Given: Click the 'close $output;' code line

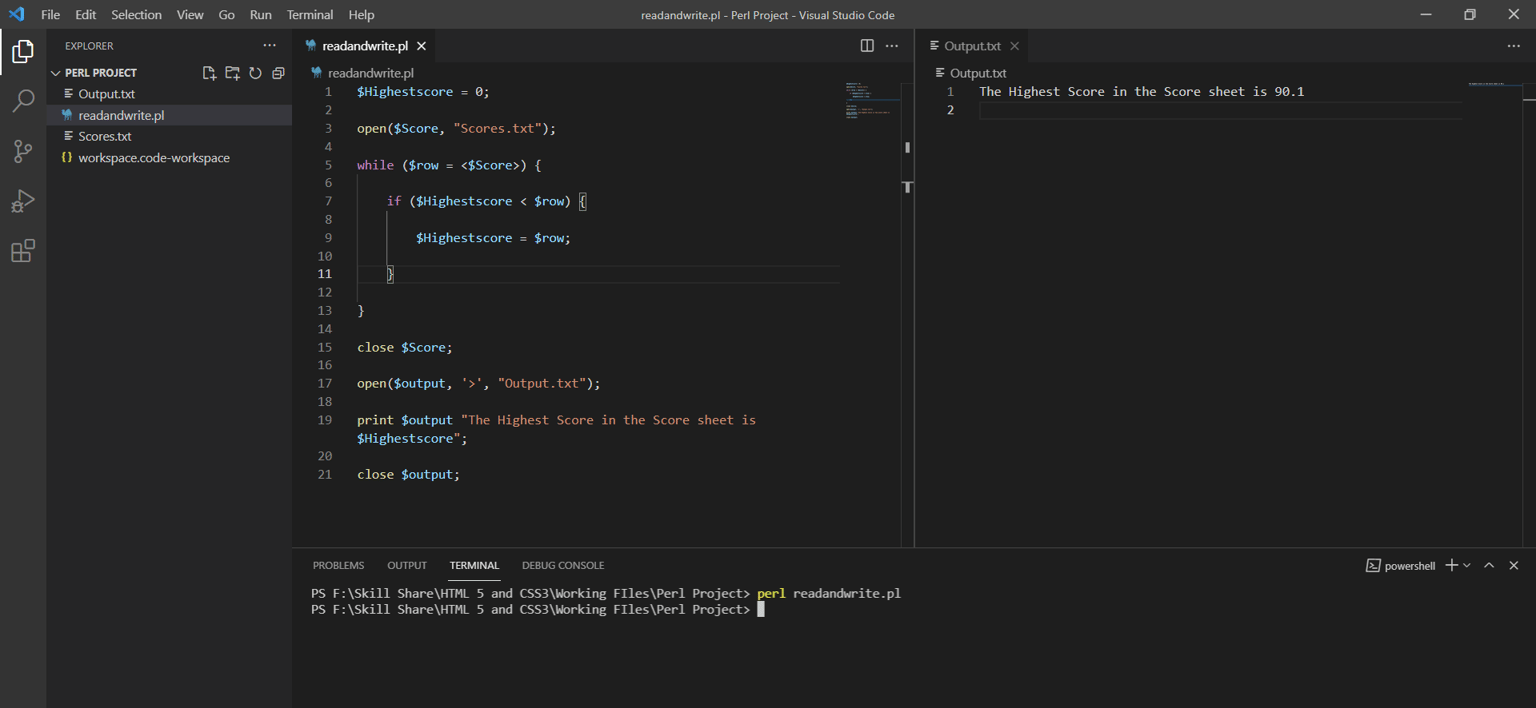Looking at the screenshot, I should point(408,474).
